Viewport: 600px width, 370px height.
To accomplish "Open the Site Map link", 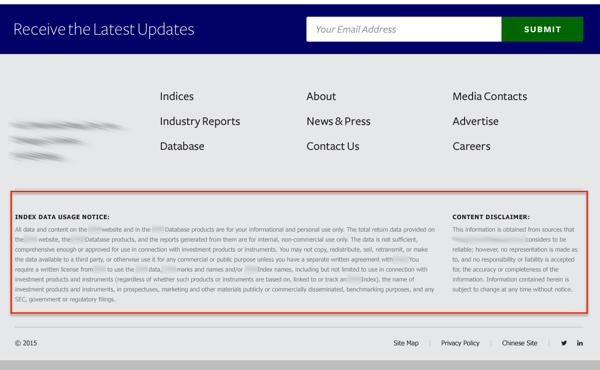I will (x=406, y=343).
